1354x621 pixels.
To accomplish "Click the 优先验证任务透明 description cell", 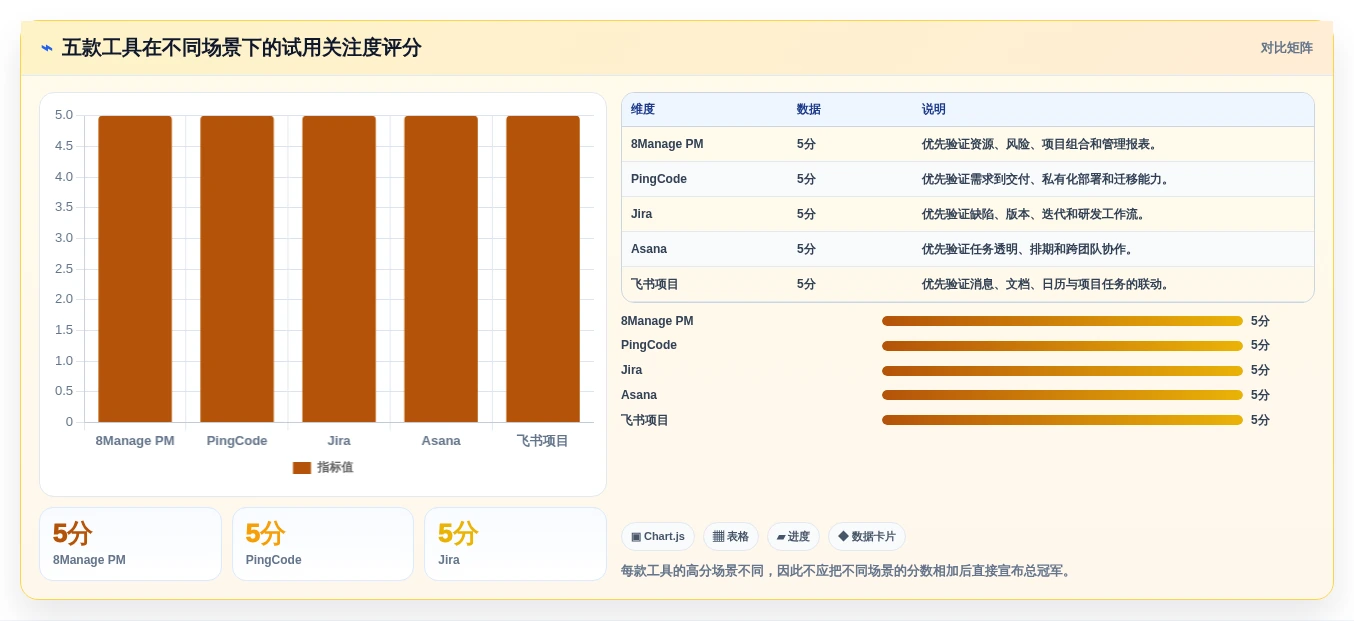I will pyautogui.click(x=1029, y=249).
